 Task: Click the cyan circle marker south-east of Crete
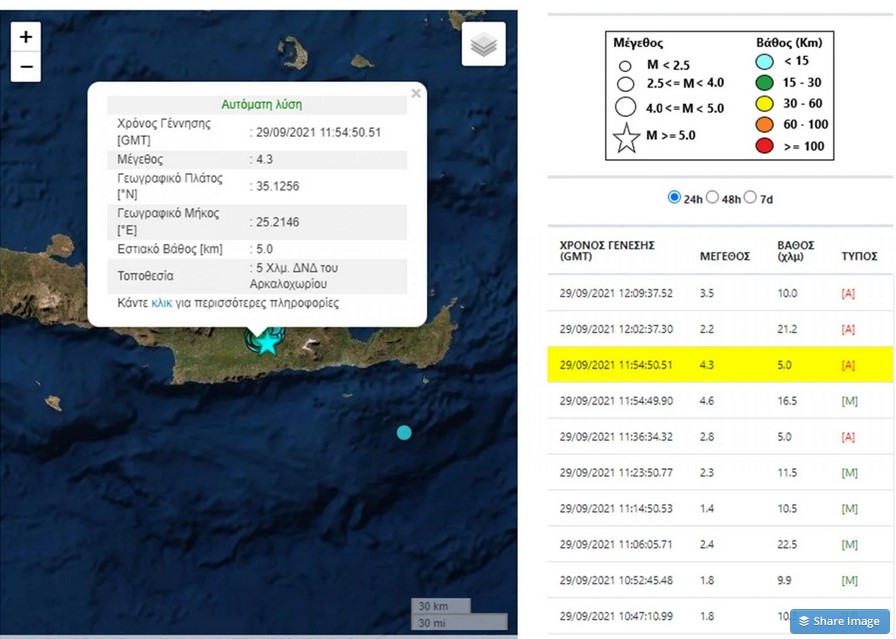pyautogui.click(x=404, y=433)
